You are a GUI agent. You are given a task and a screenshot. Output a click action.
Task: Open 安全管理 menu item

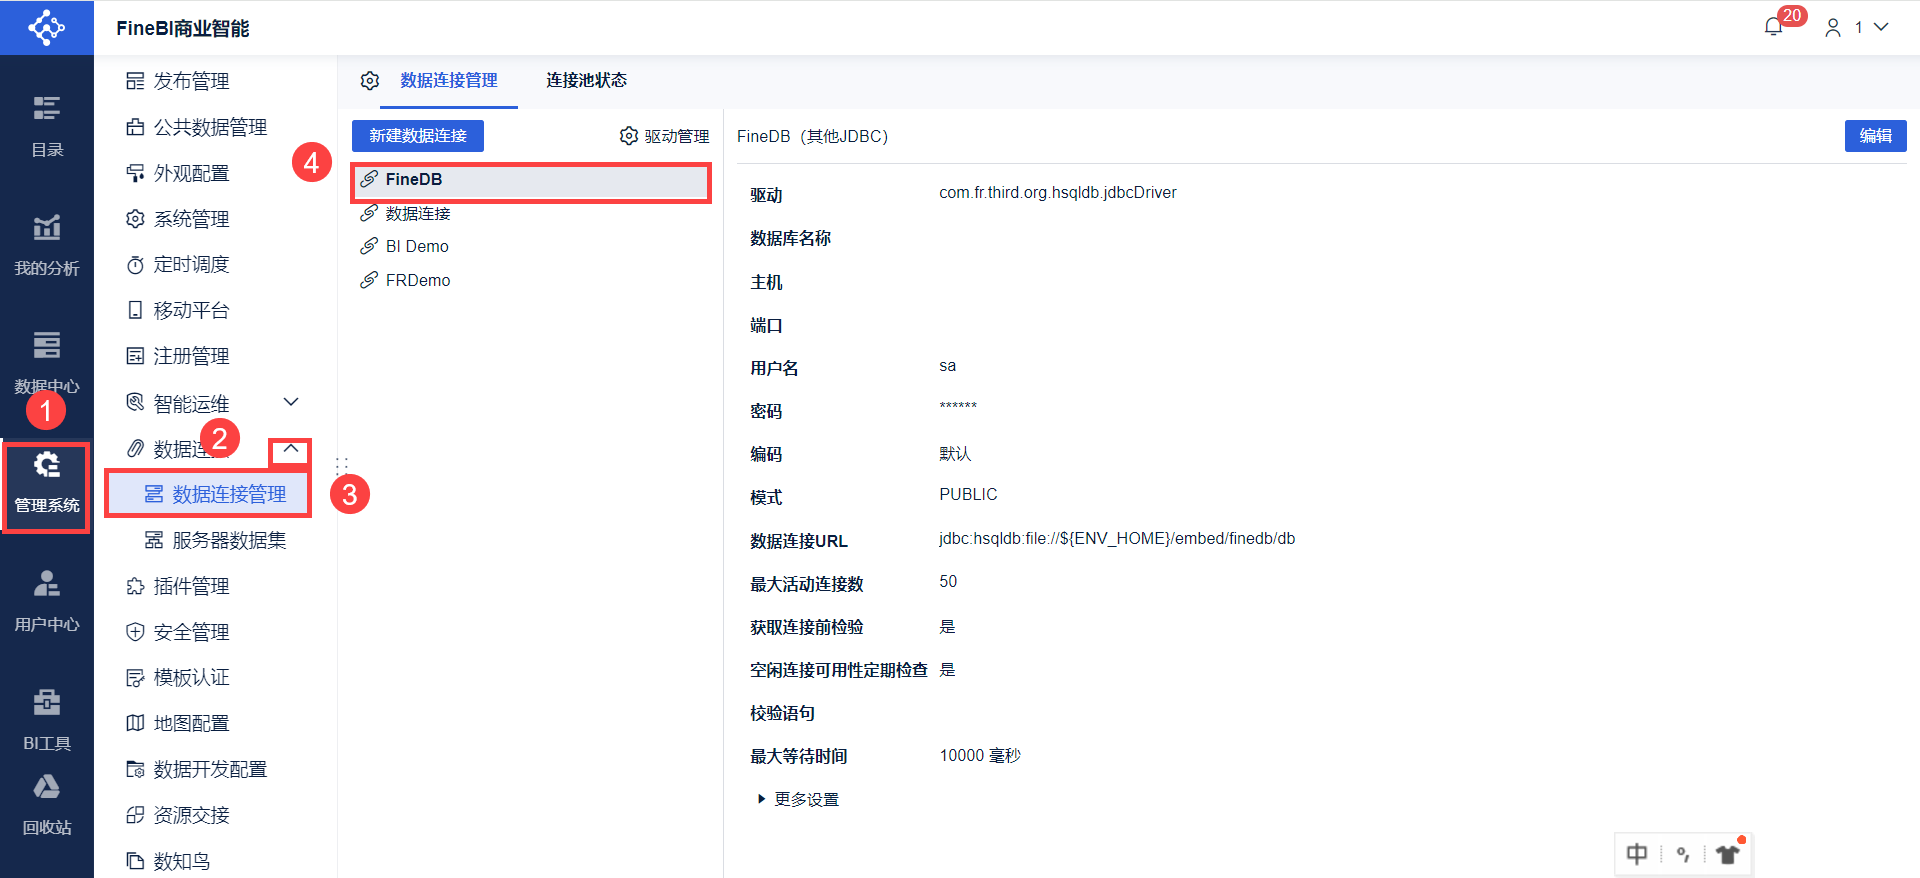click(x=178, y=632)
